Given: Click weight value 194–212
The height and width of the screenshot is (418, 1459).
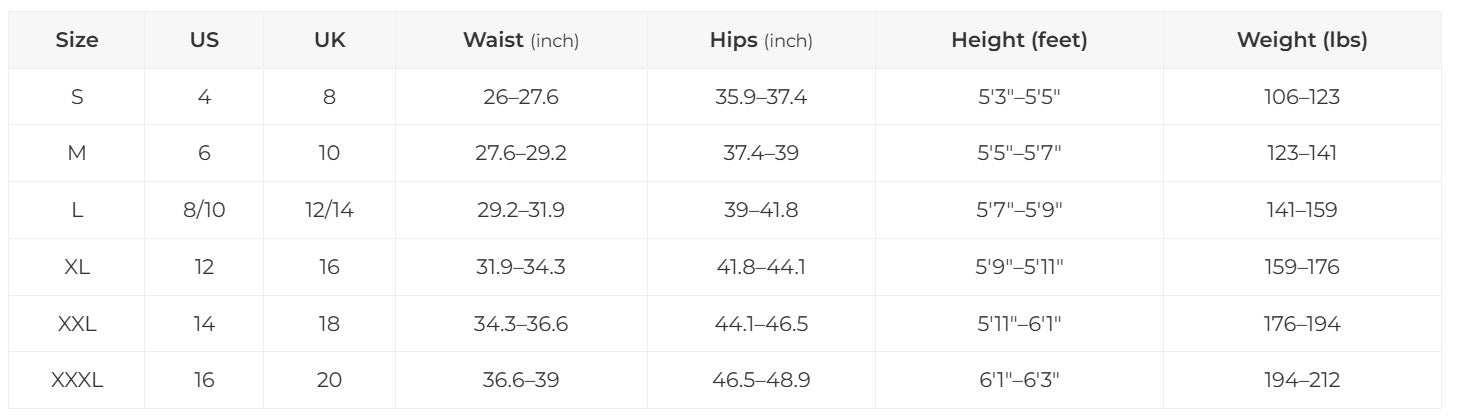Looking at the screenshot, I should [1302, 381].
